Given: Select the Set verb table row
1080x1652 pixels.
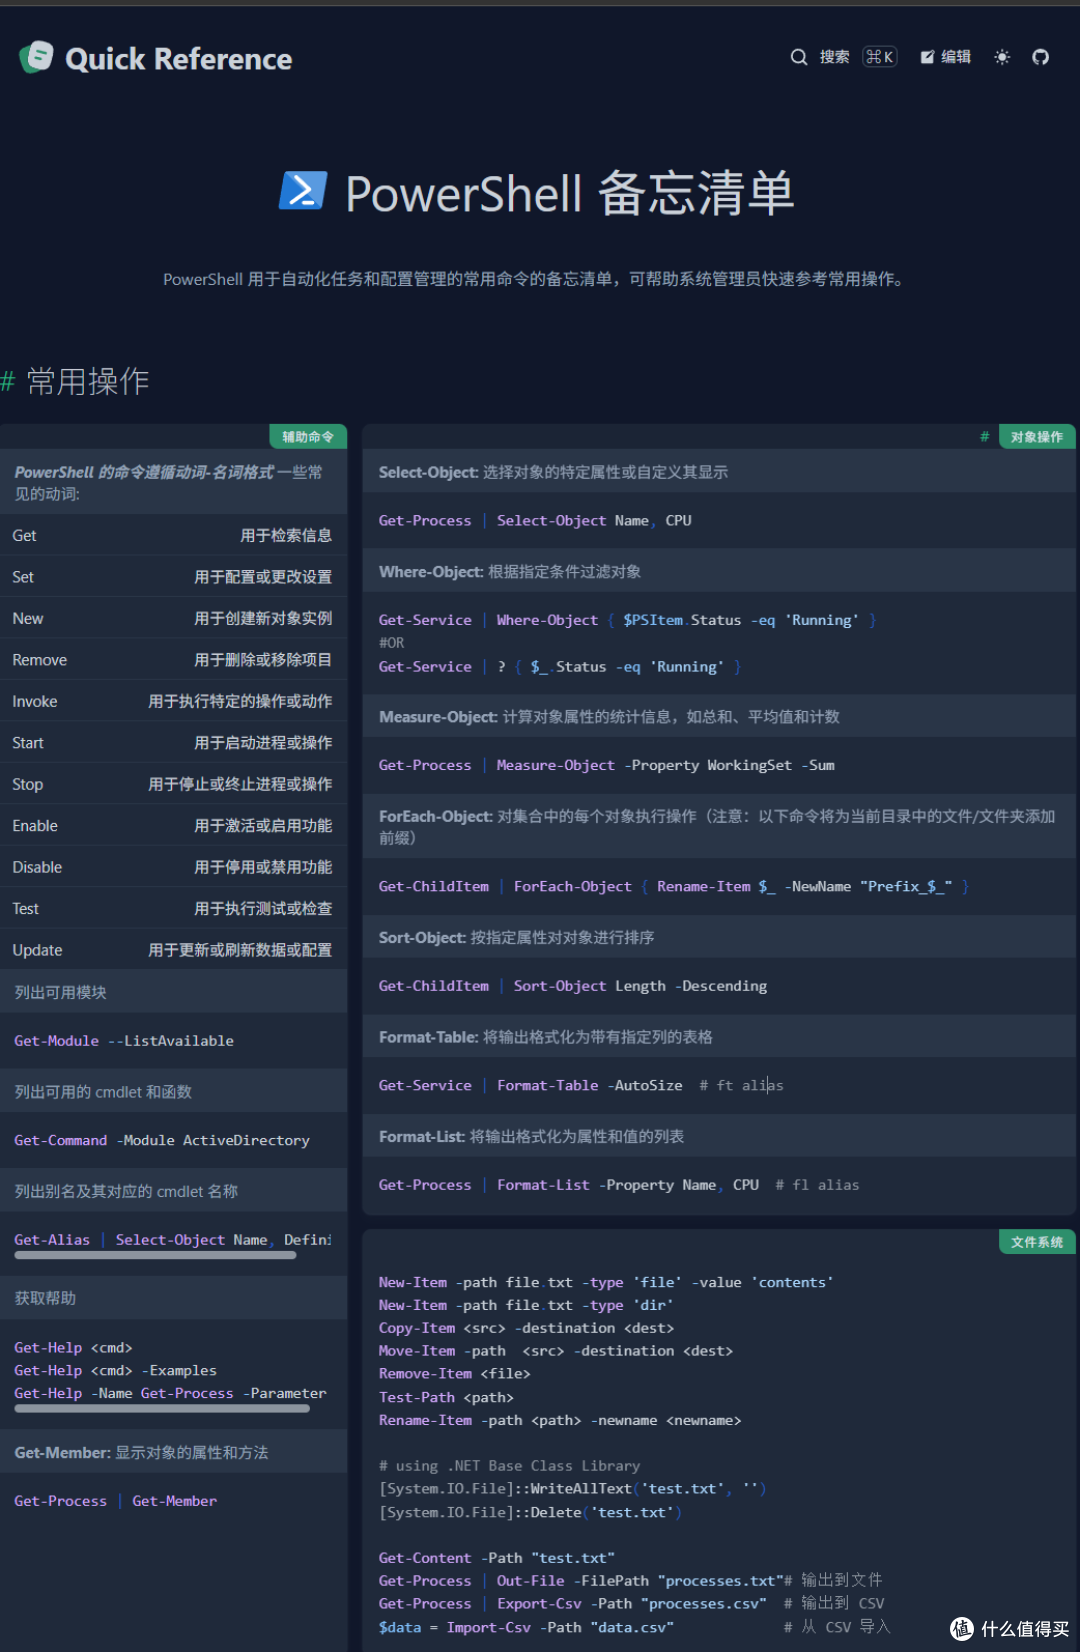Looking at the screenshot, I should pos(172,577).
